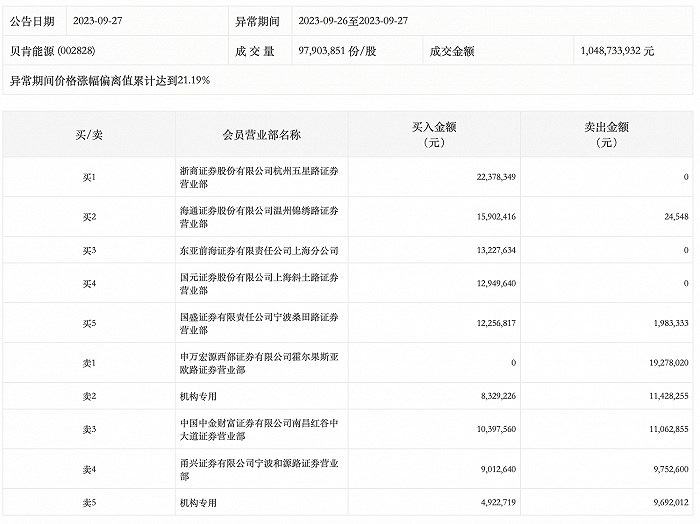Select buy amount 9,012,640
Viewport: 700px width, 524px height.
coord(498,469)
